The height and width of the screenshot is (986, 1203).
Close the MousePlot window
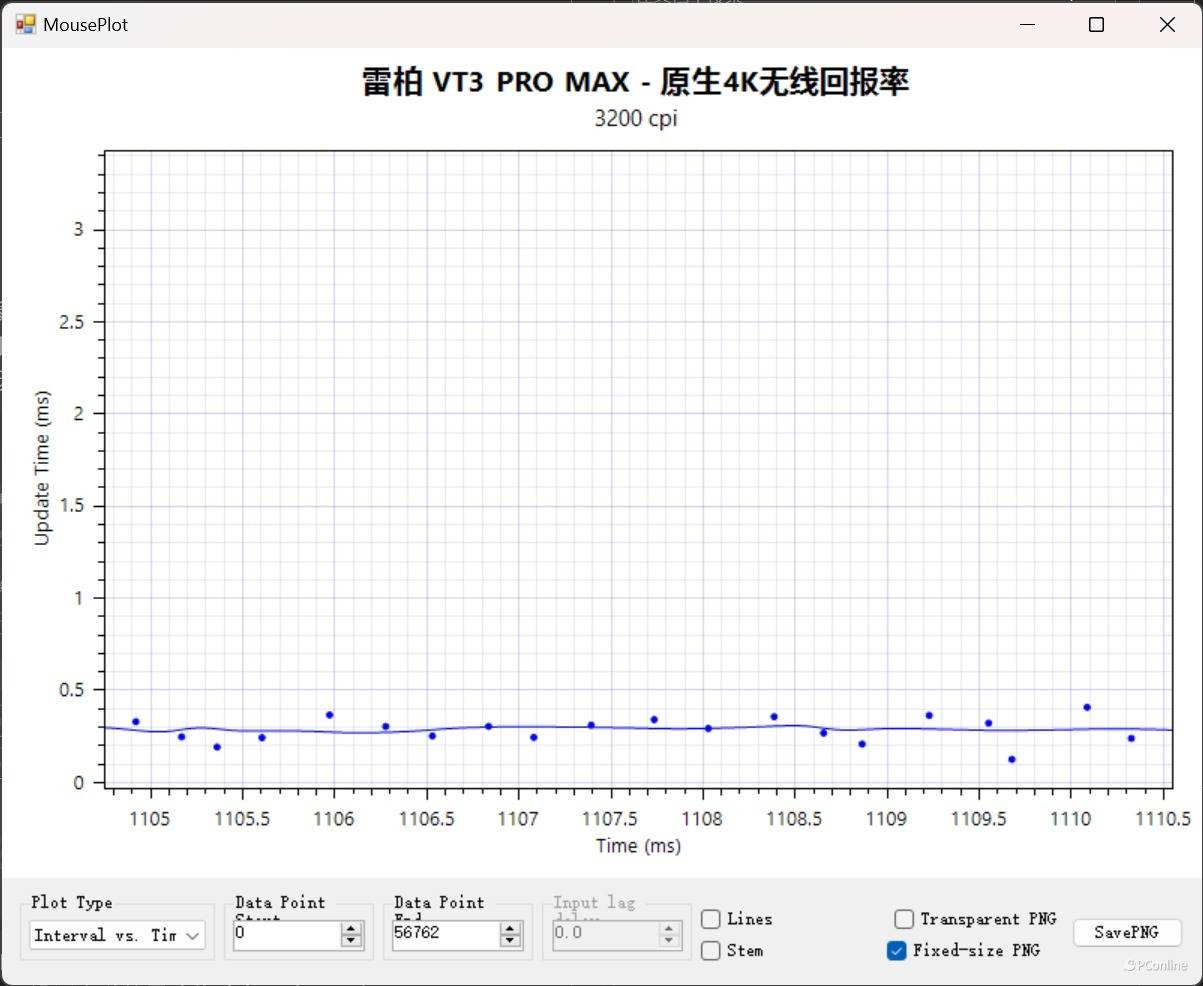pos(1167,25)
